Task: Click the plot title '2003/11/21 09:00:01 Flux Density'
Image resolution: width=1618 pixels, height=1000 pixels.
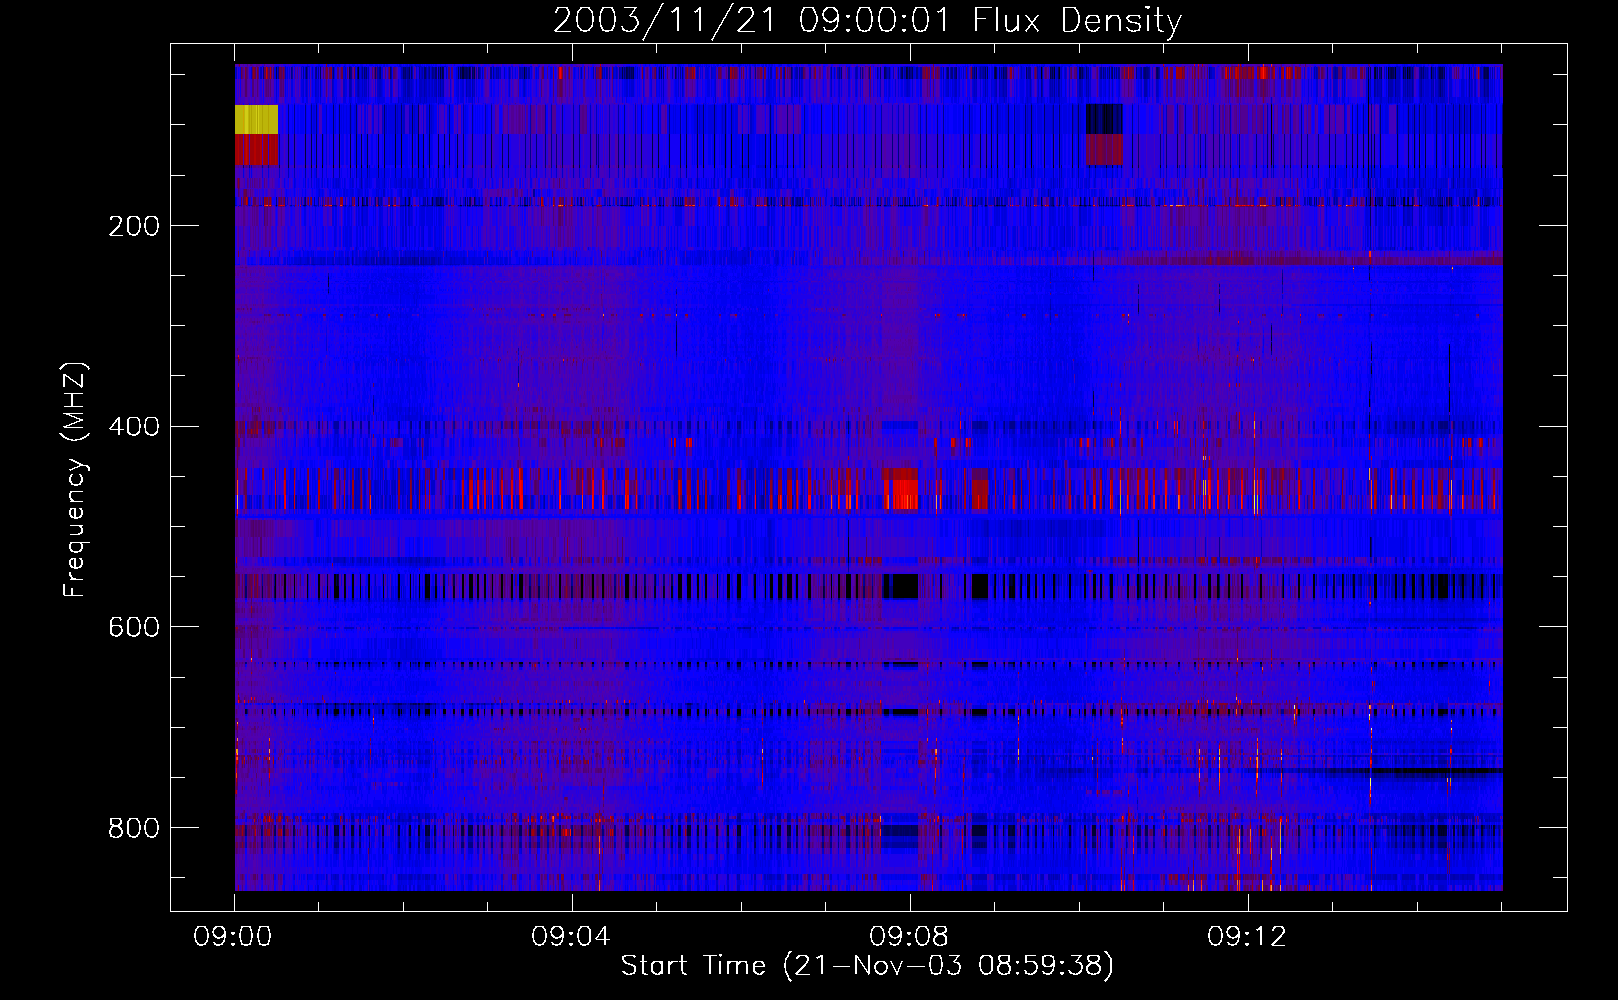Action: [867, 20]
